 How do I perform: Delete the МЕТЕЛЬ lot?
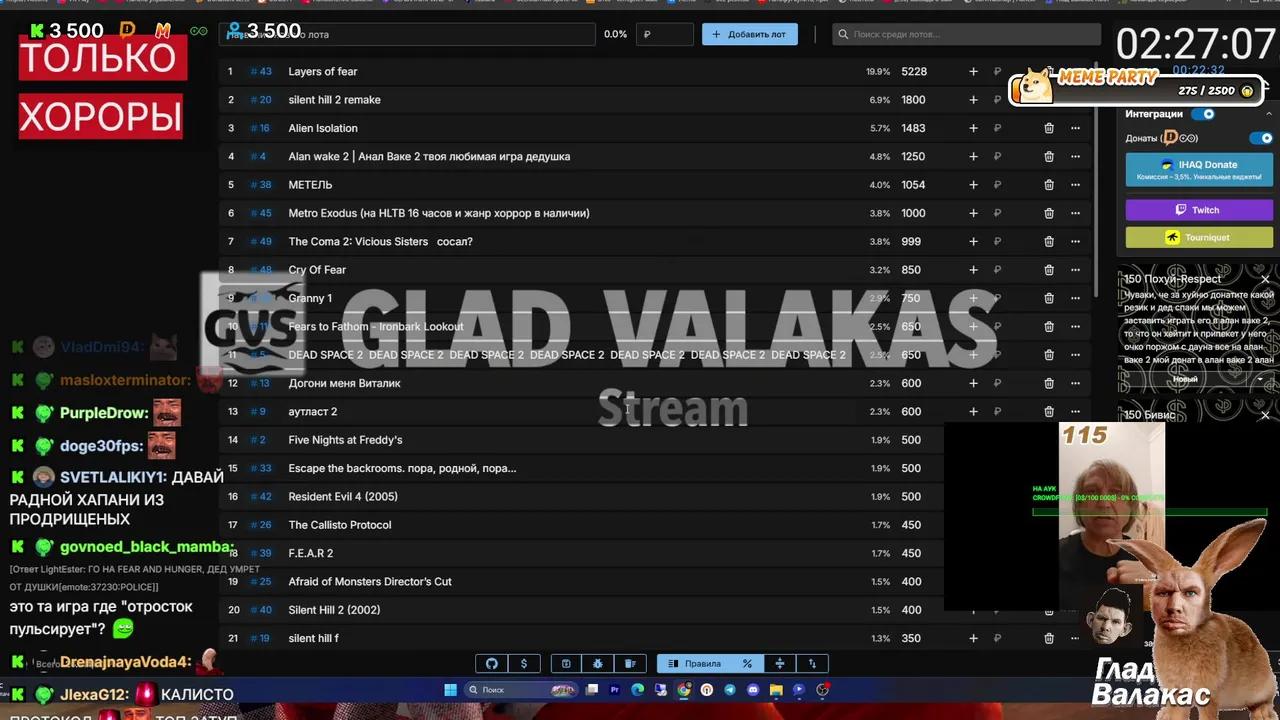coord(1049,185)
